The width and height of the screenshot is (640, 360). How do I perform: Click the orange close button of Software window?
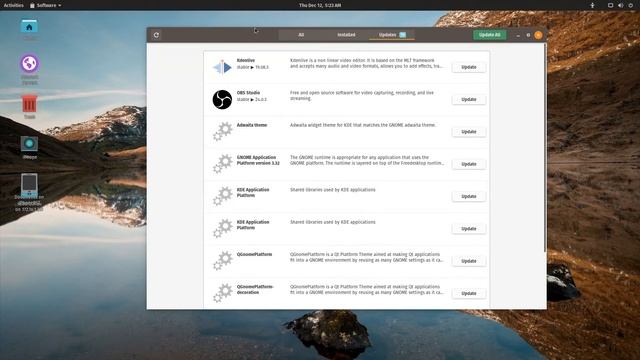tap(538, 35)
